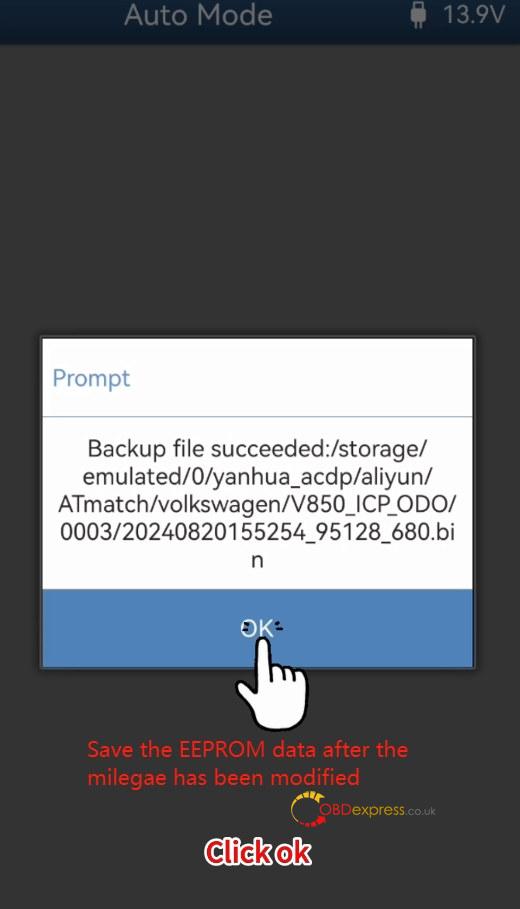
Task: Tap "emulated/0/yanhua_acdp/aliyun/" path line
Action: pyautogui.click(x=257, y=476)
